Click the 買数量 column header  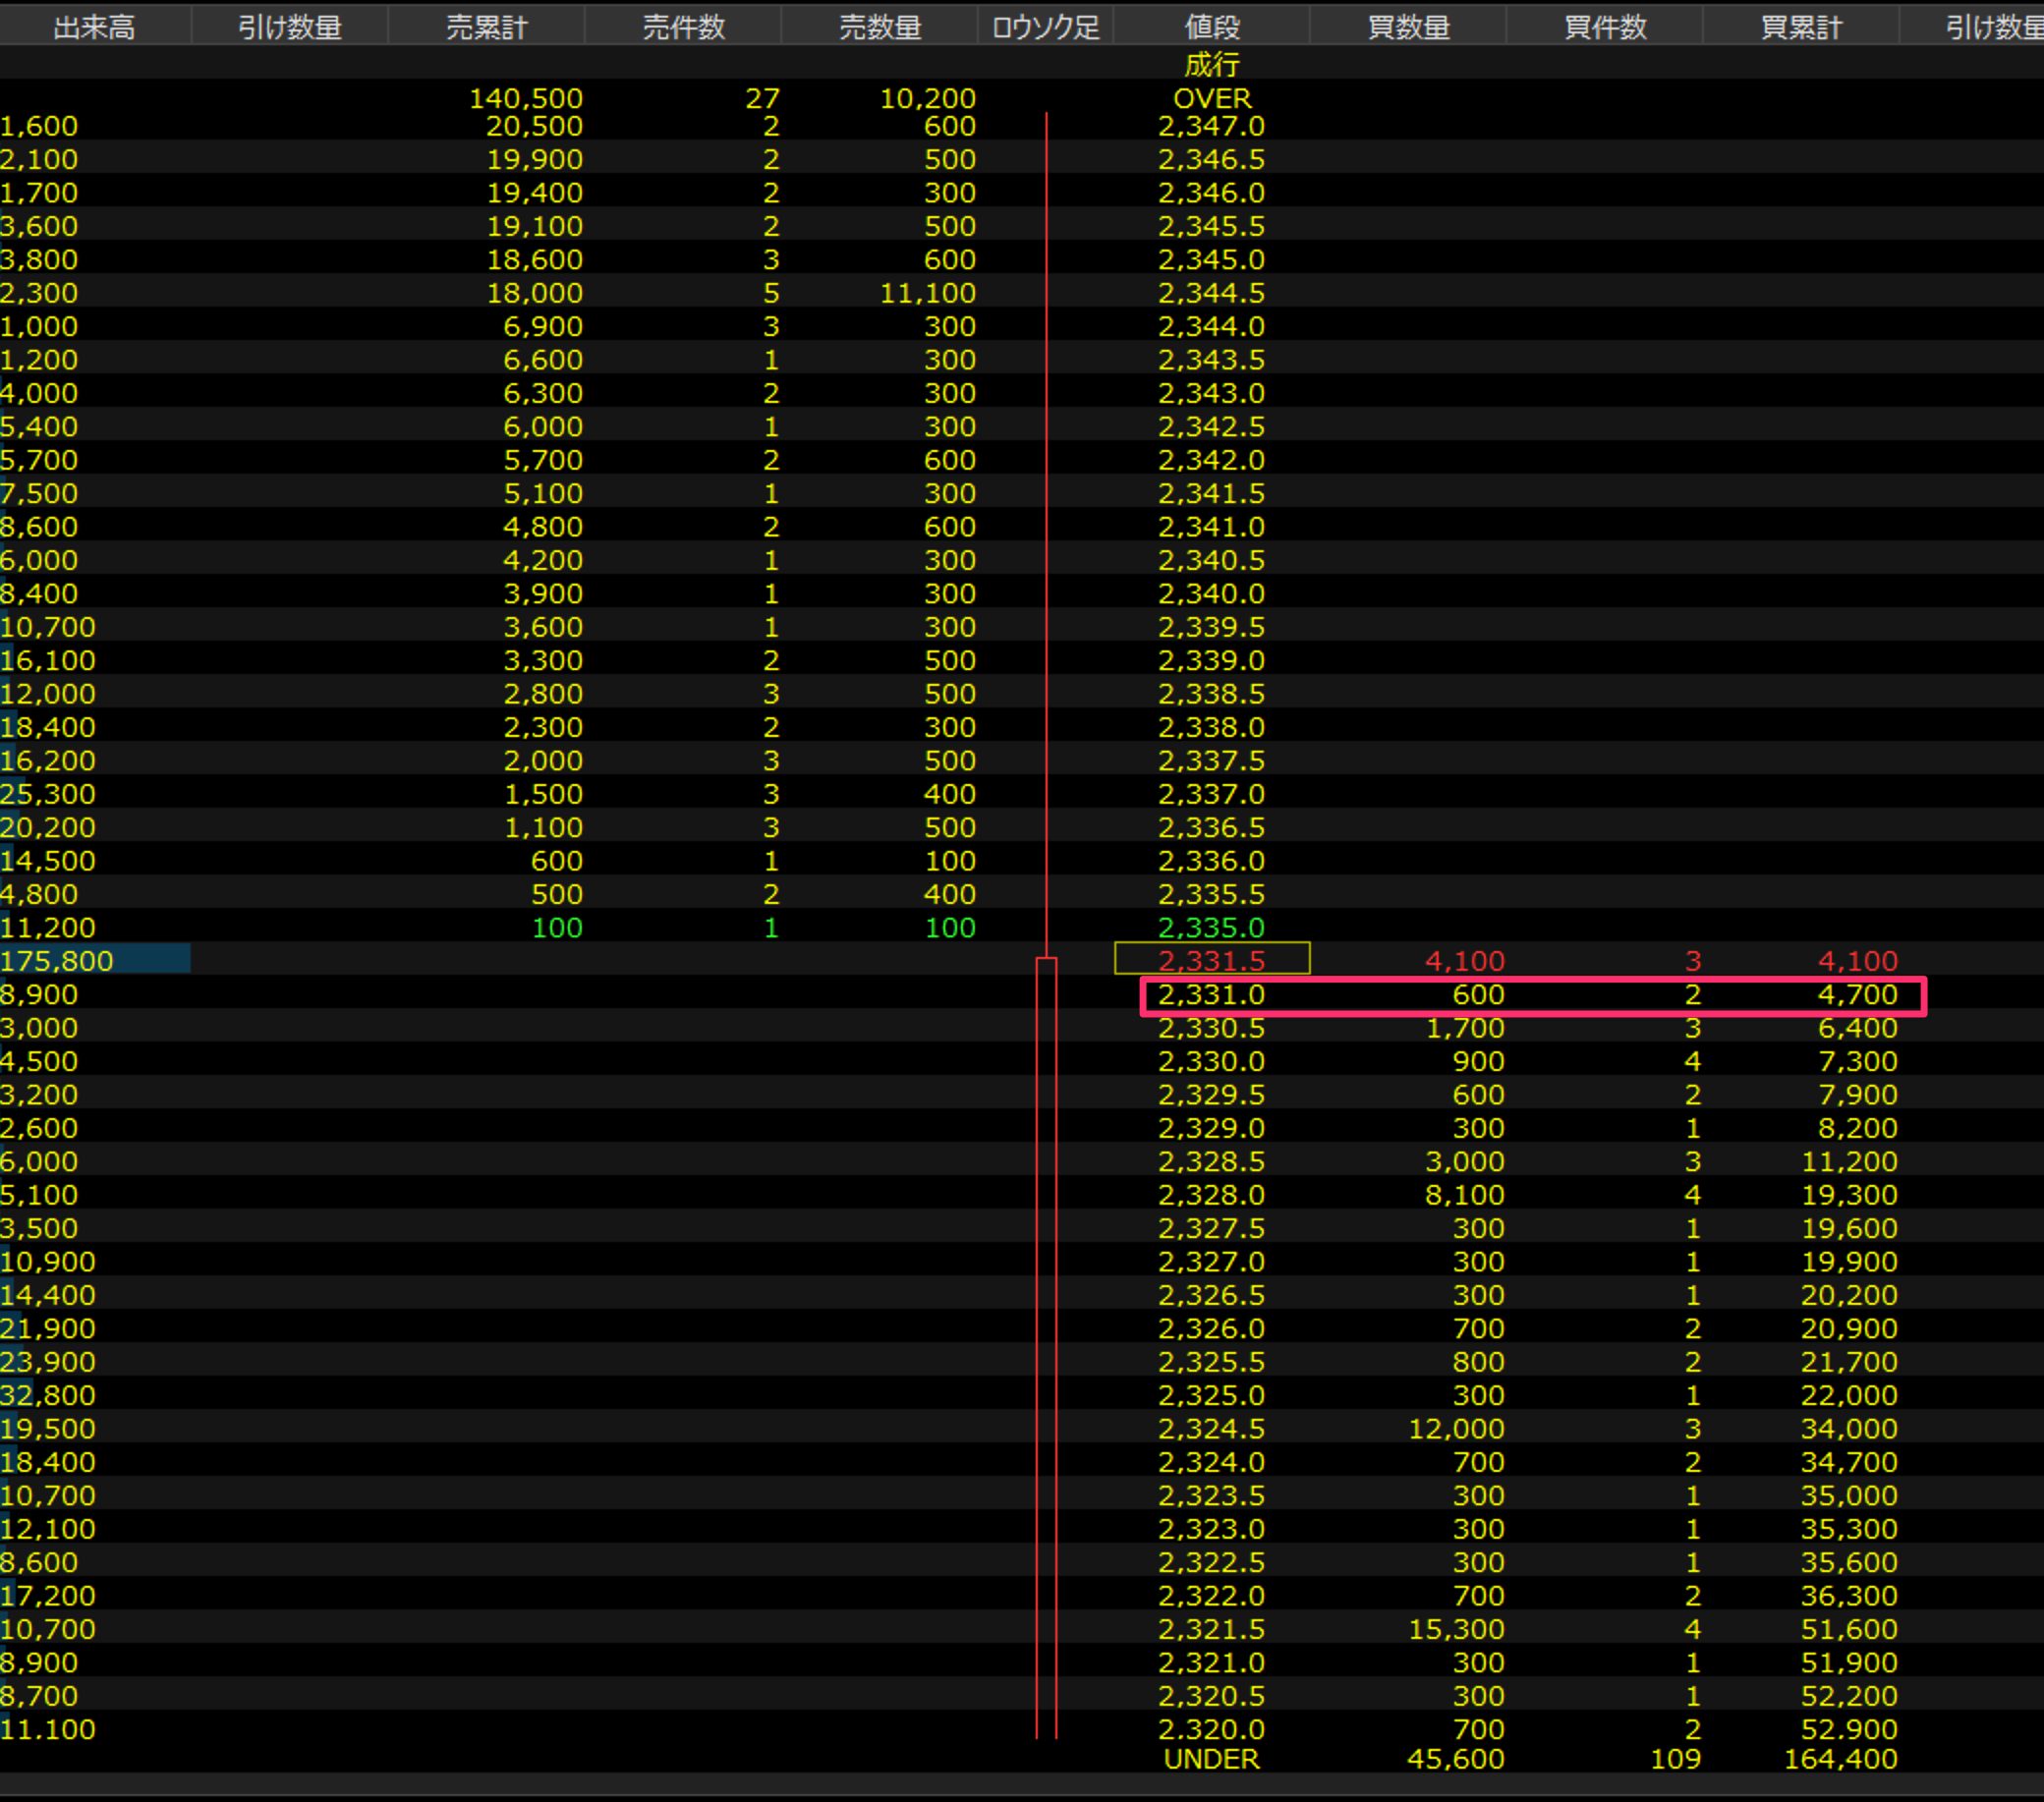tap(1408, 27)
